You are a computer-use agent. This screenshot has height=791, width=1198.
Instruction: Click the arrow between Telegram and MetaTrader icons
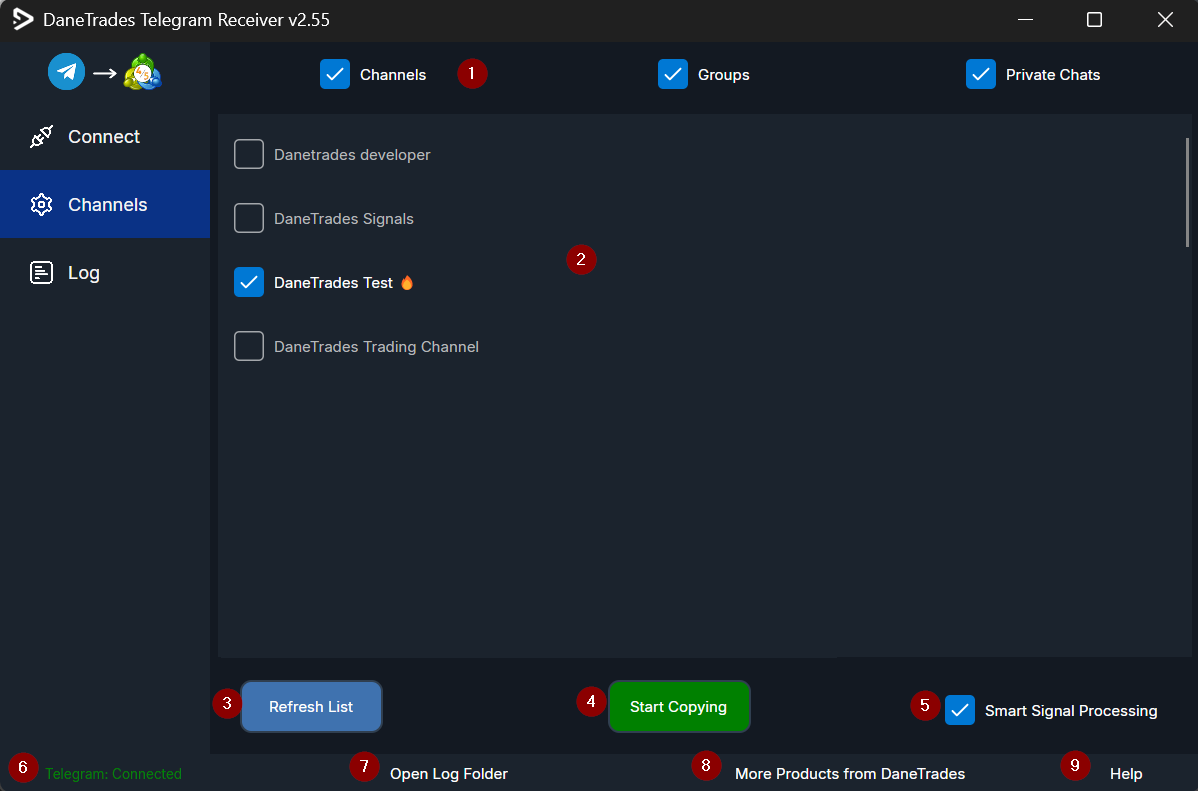point(105,73)
